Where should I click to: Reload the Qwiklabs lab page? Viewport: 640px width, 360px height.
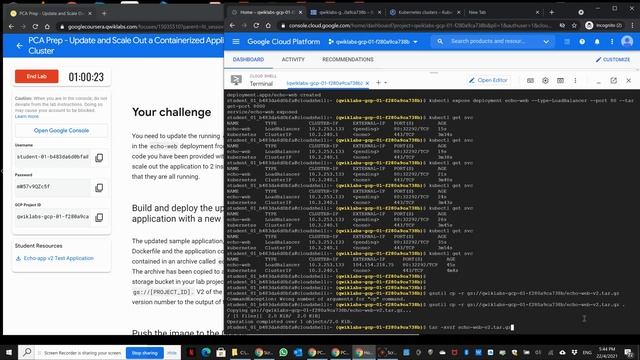[35, 27]
